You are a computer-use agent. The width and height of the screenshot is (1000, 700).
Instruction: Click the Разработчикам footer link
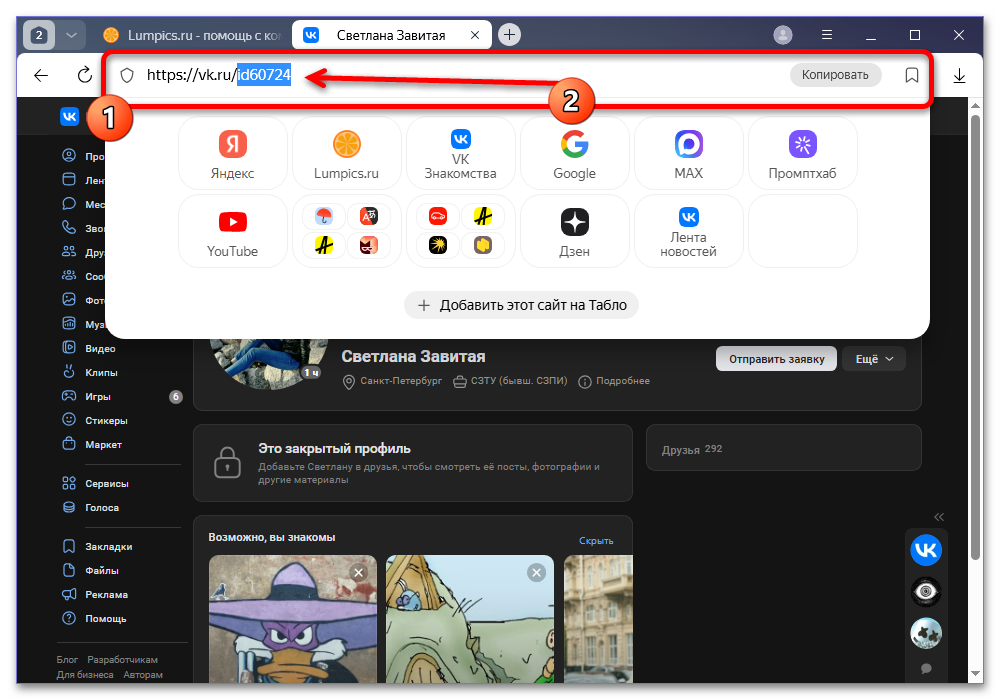pyautogui.click(x=122, y=660)
